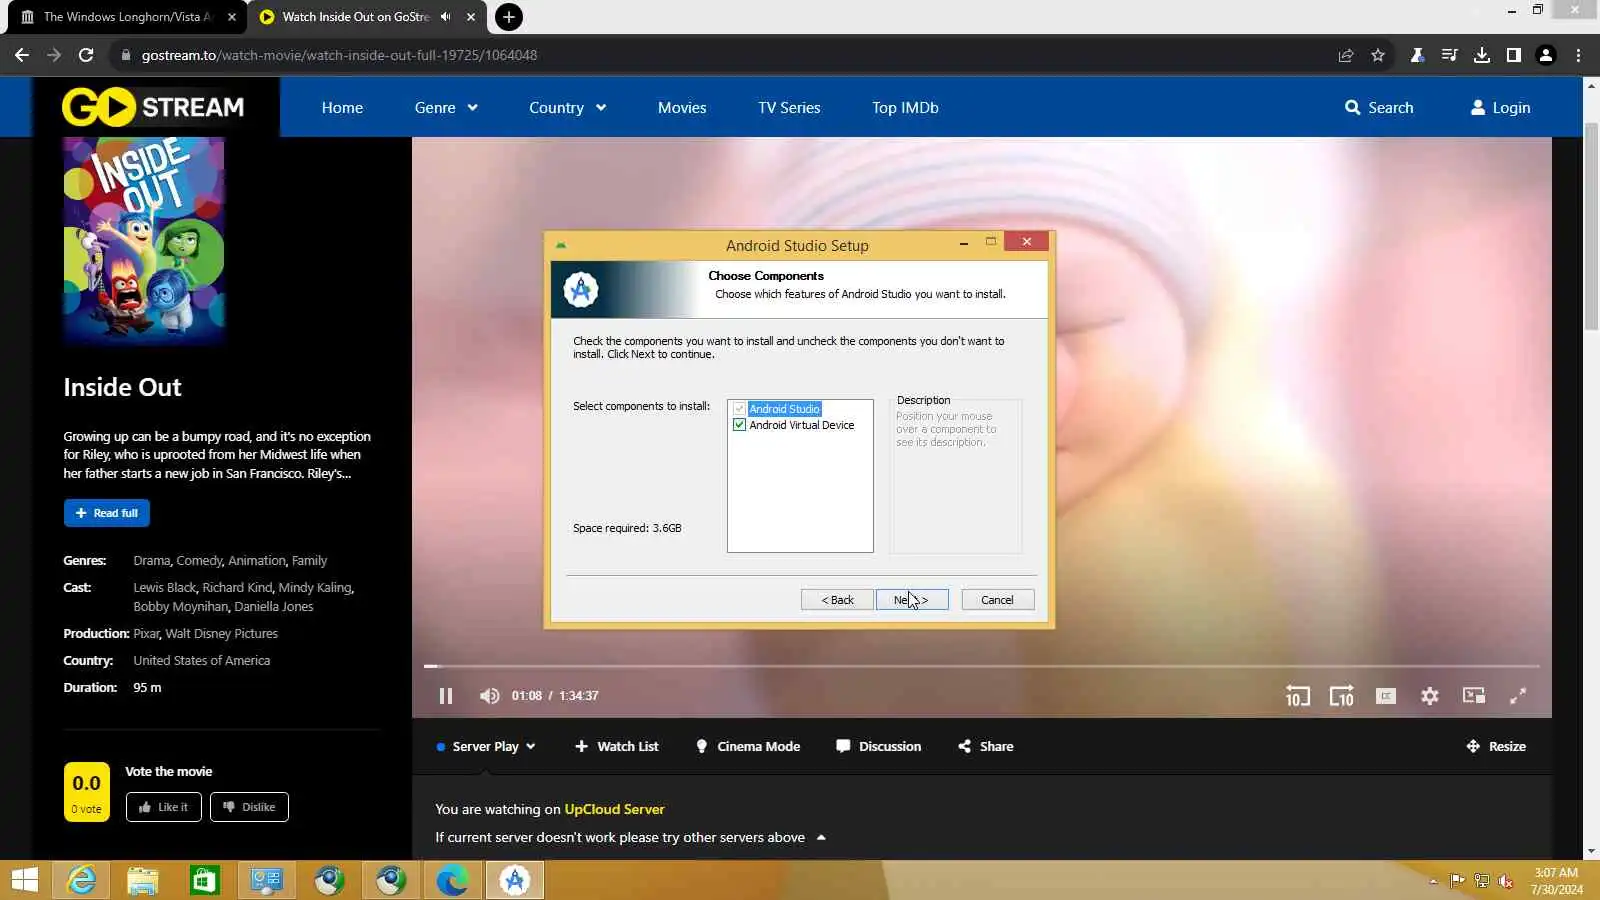Open the Server Play dropdown
Viewport: 1600px width, 900px height.
click(x=487, y=747)
